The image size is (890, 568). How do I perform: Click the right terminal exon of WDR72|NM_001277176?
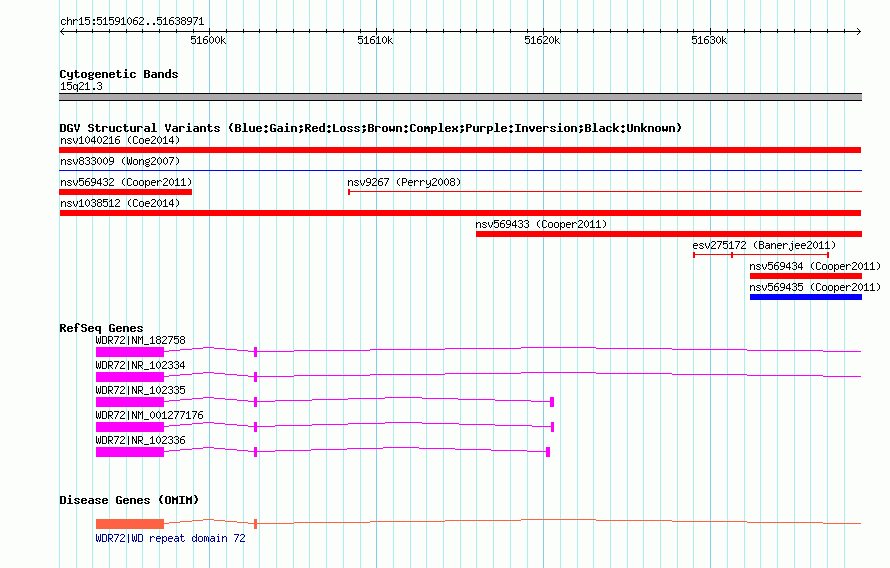pos(552,427)
